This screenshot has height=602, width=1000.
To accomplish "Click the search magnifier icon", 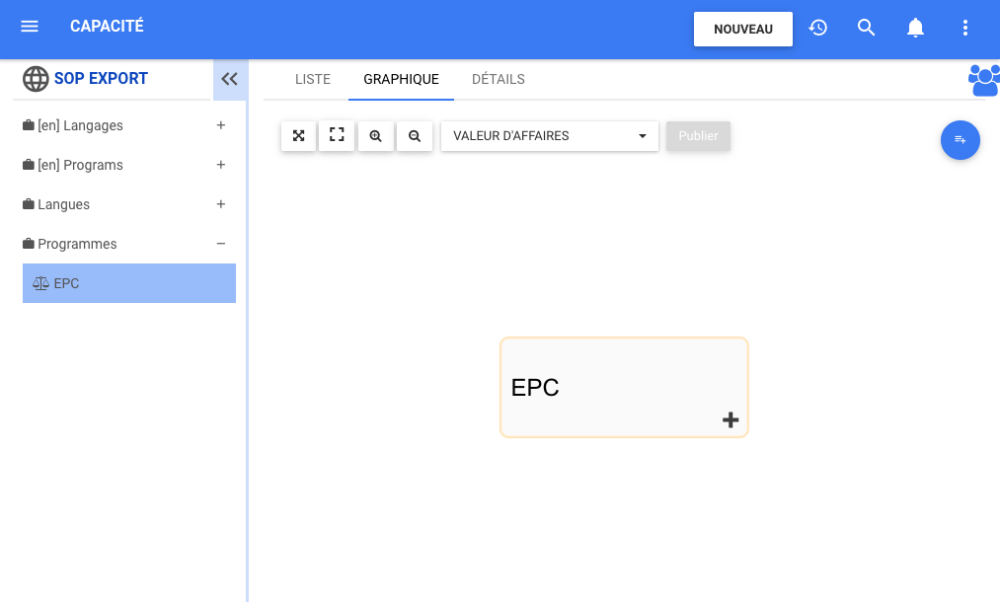I will [867, 28].
